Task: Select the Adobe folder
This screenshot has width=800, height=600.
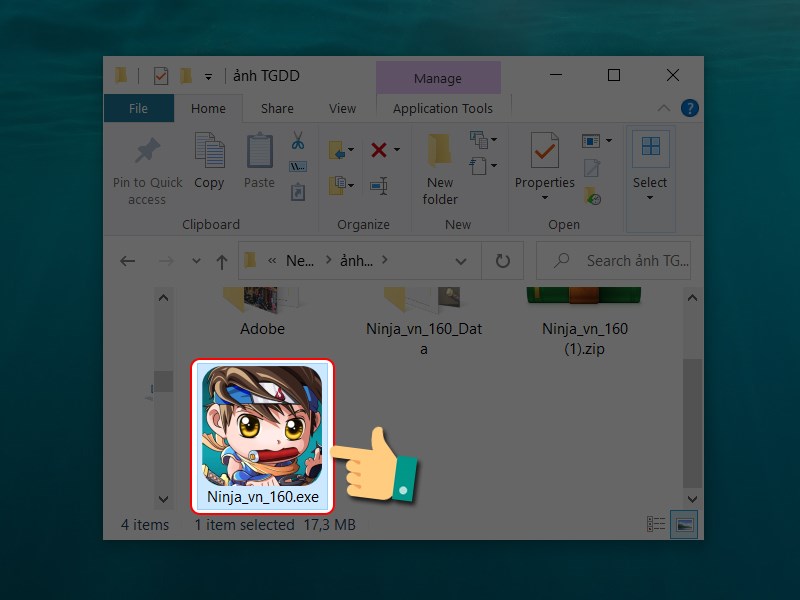Action: (x=262, y=312)
